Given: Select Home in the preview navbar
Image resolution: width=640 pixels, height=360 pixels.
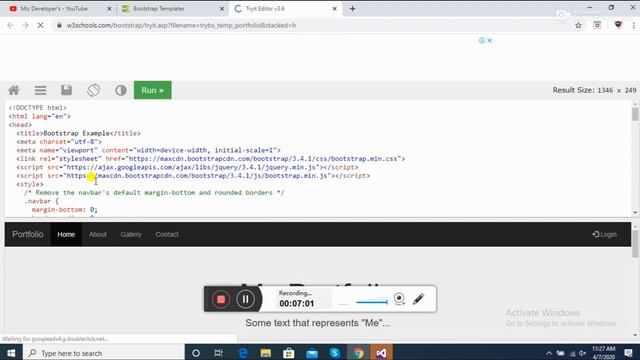Looking at the screenshot, I should (x=66, y=234).
